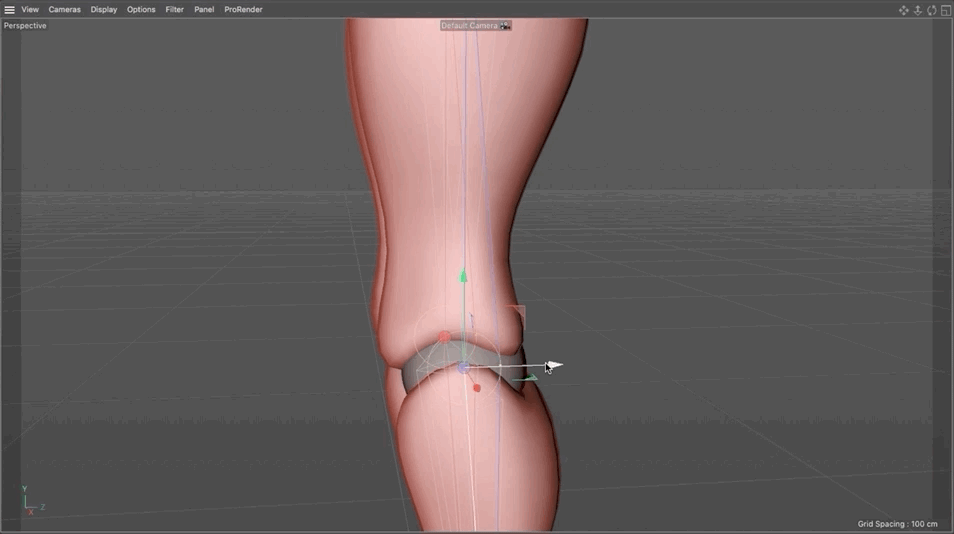Select the camera orbit rotate icon

pos(931,10)
